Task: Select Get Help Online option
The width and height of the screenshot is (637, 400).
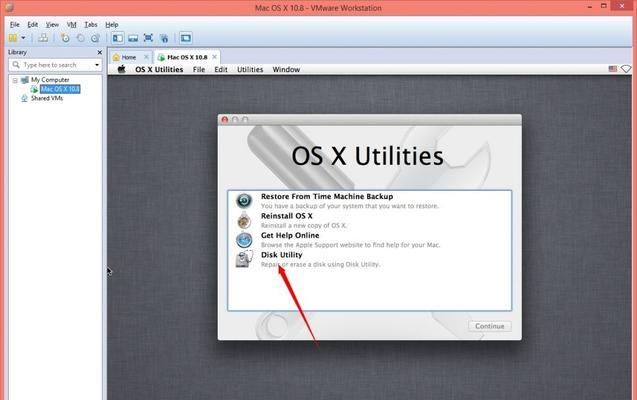Action: tap(370, 240)
